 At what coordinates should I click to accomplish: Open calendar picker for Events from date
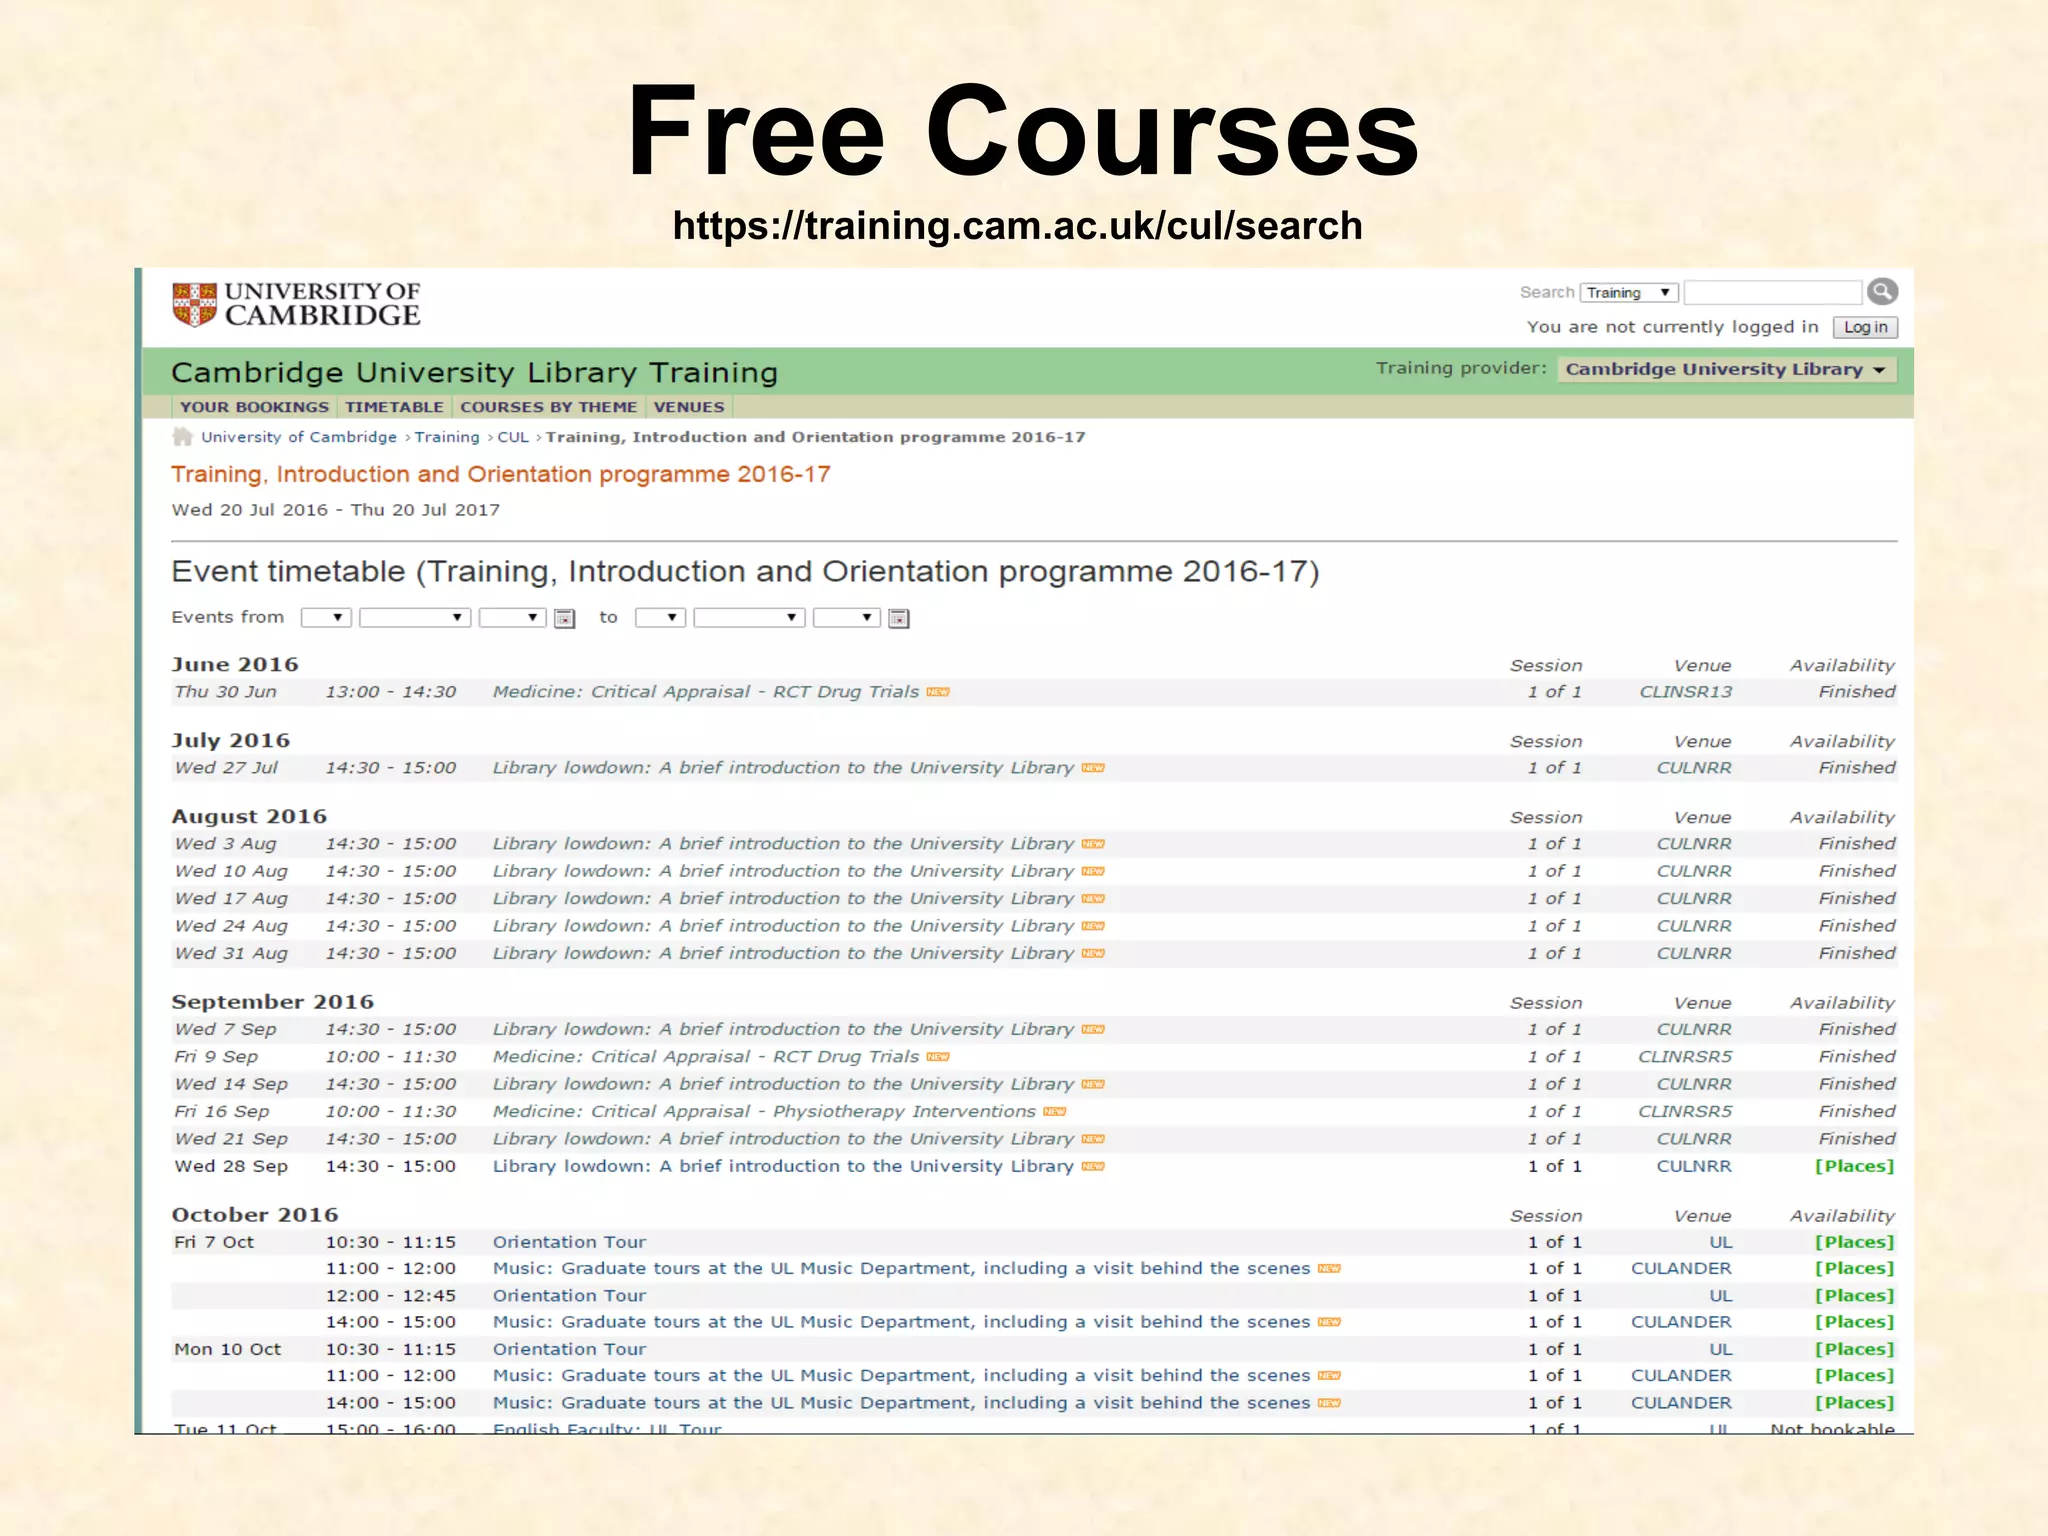[565, 619]
